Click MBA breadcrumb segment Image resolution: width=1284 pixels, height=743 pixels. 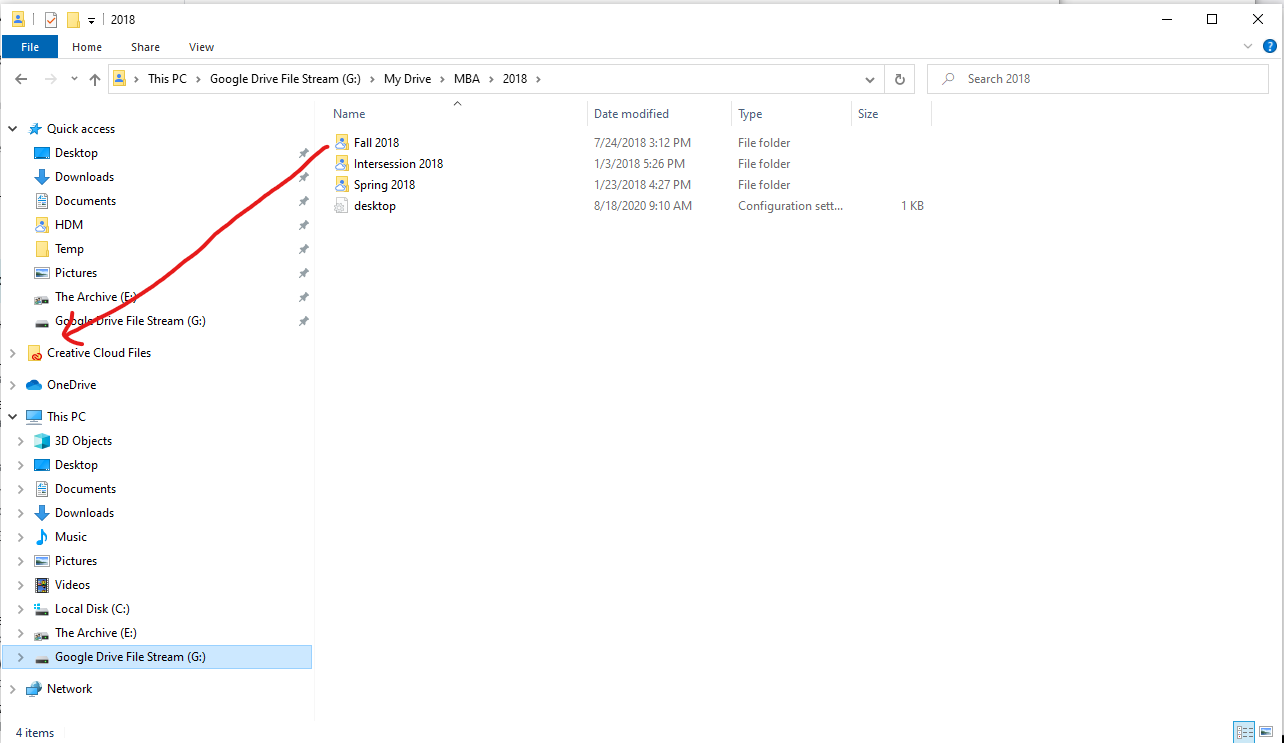(467, 79)
